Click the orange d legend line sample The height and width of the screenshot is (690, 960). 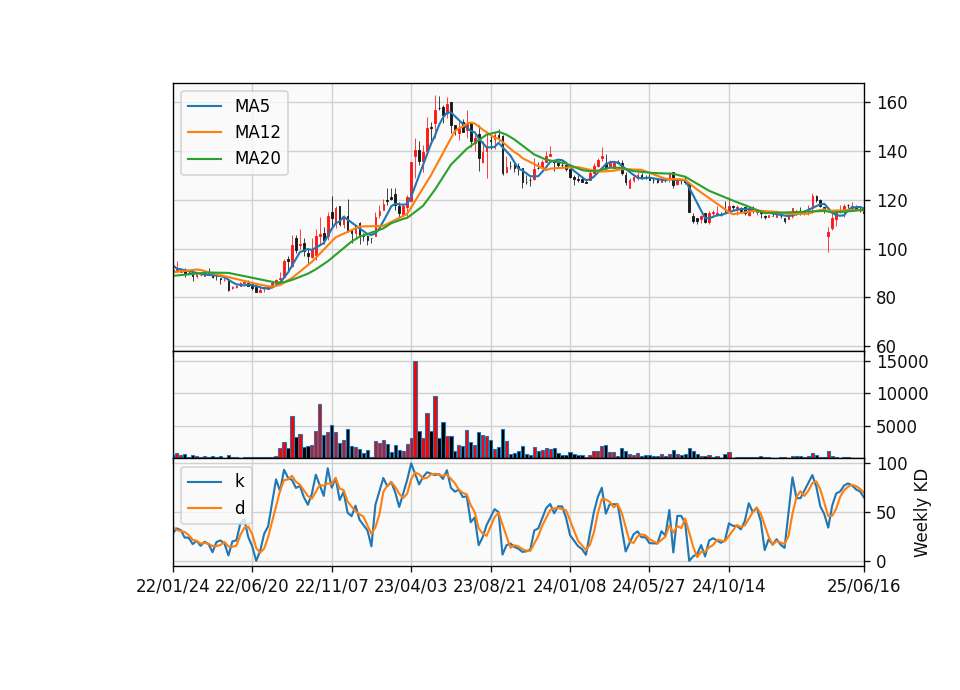tap(204, 508)
